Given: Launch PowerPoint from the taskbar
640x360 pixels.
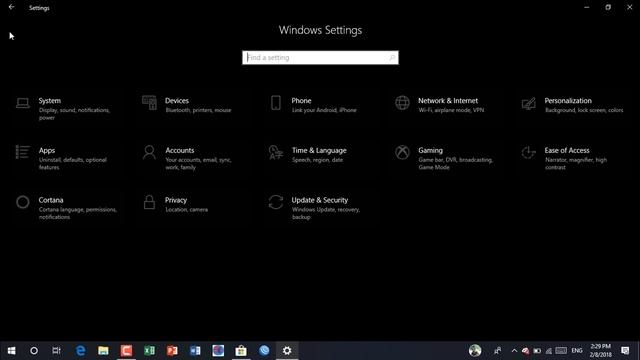Looking at the screenshot, I should coord(172,351).
